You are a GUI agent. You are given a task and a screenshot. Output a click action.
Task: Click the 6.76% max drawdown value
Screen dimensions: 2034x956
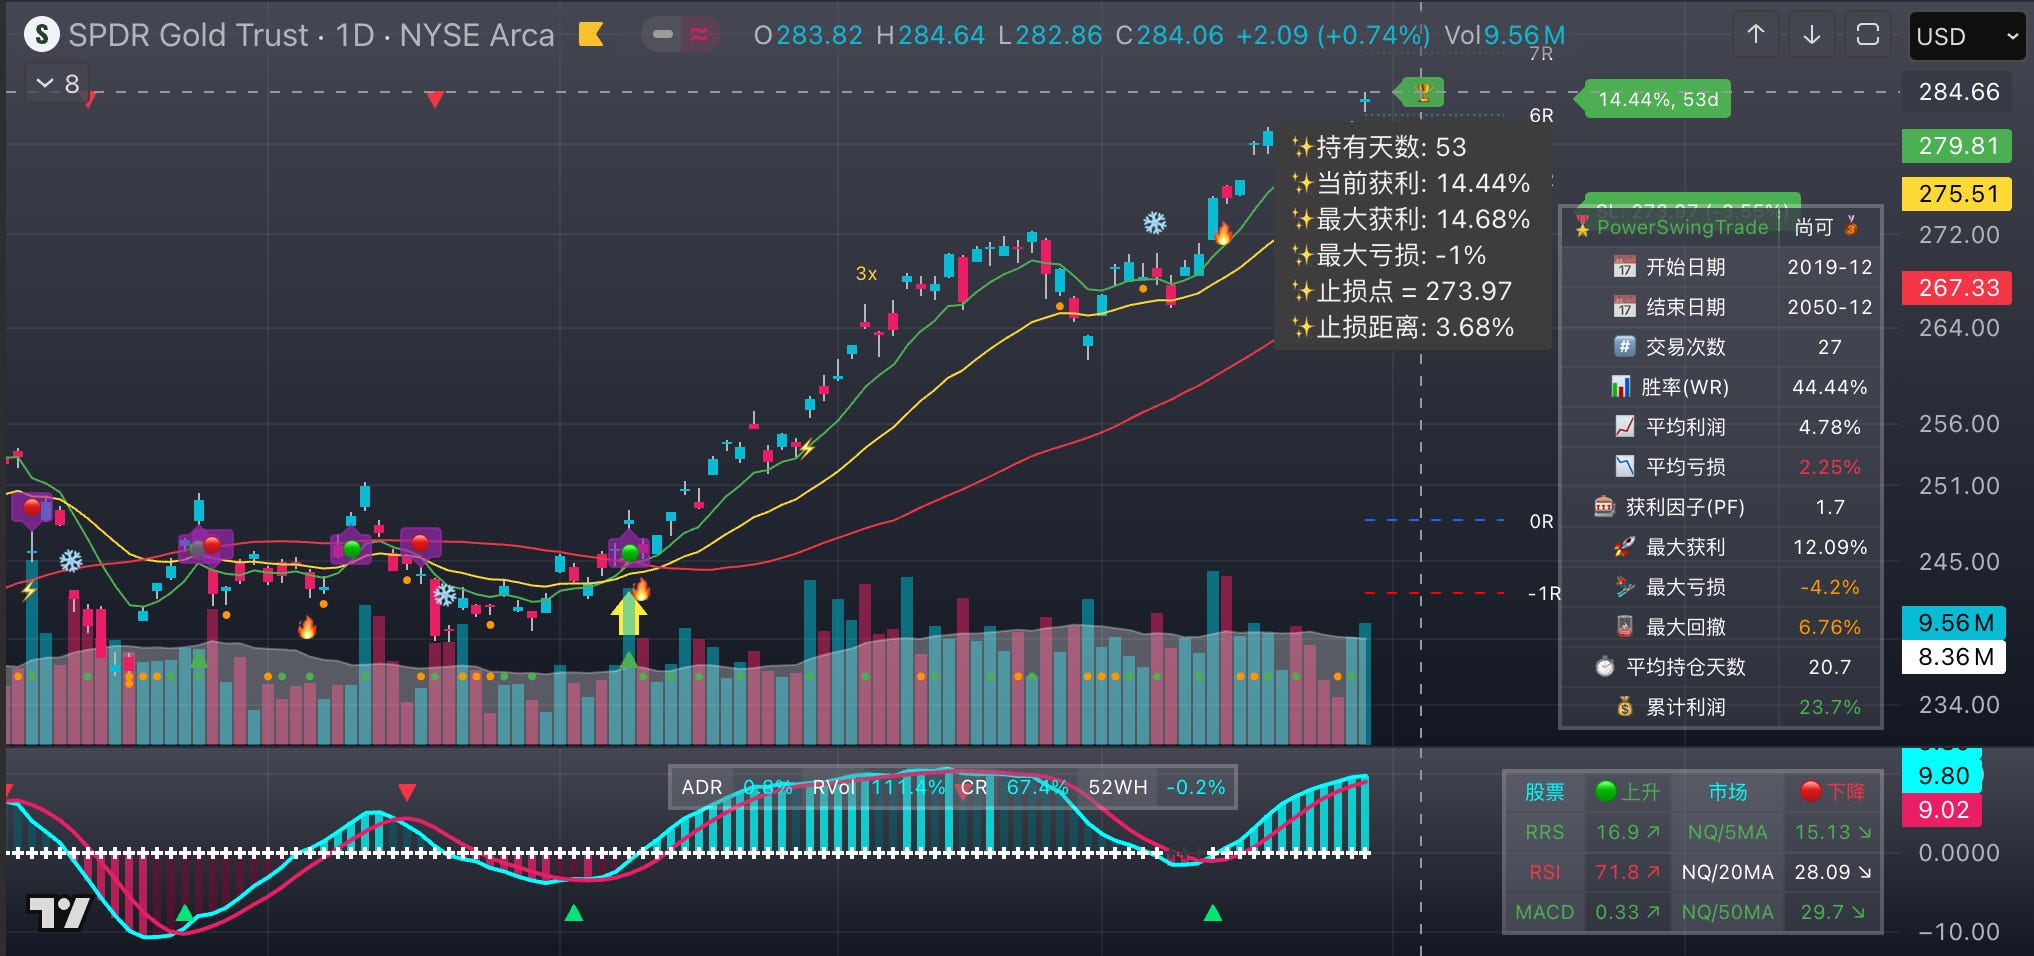pos(1829,627)
